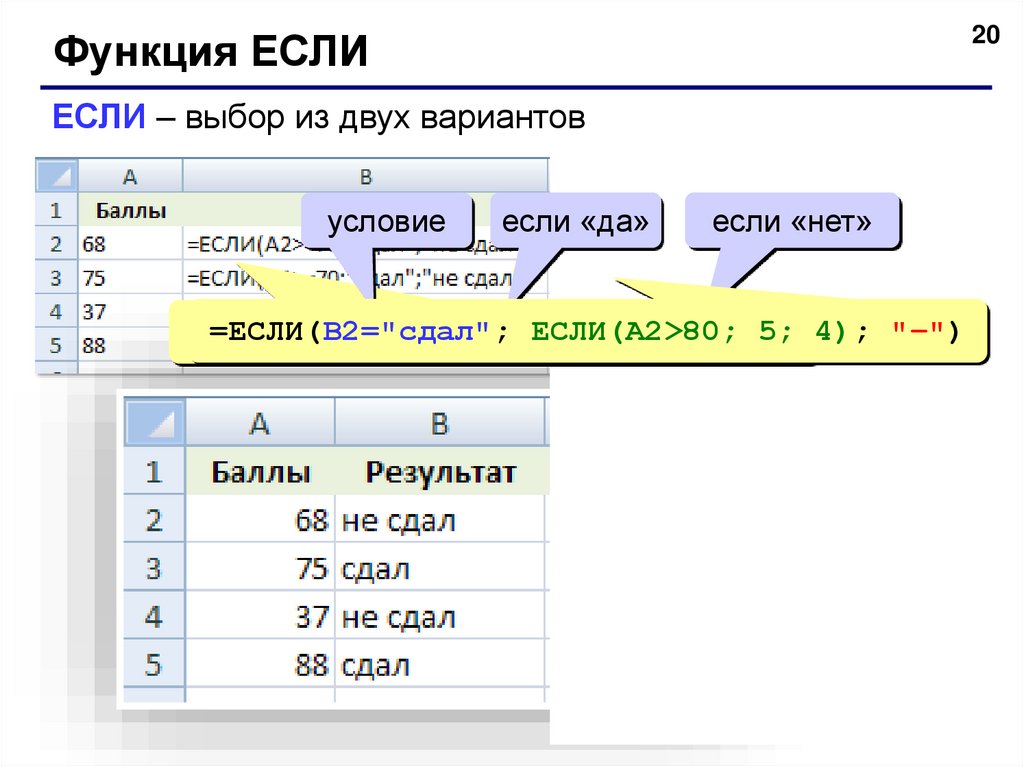Select column A header in the formula spreadsheet

(130, 176)
